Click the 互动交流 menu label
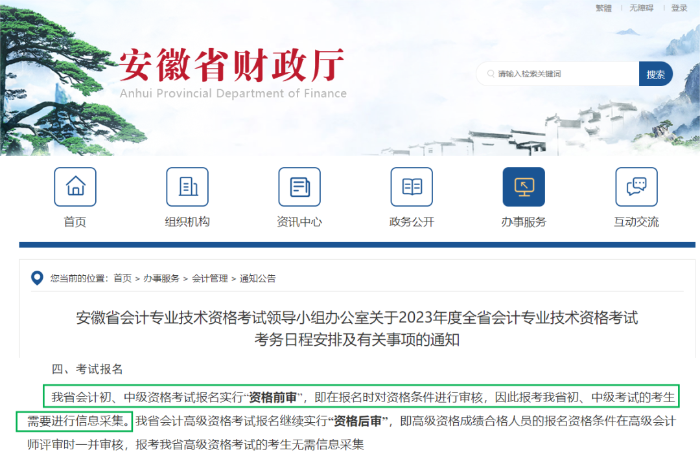Screen dimensions: 700x461 tap(636, 222)
